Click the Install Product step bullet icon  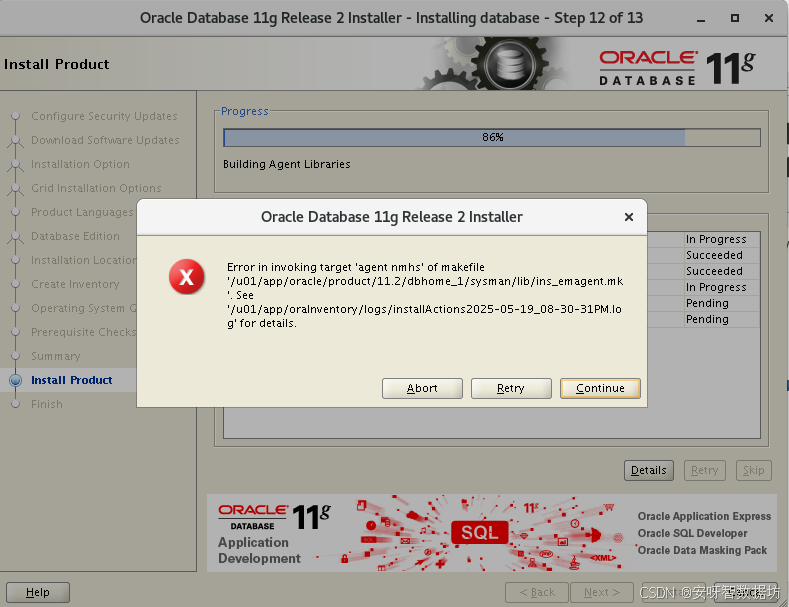pos(16,381)
